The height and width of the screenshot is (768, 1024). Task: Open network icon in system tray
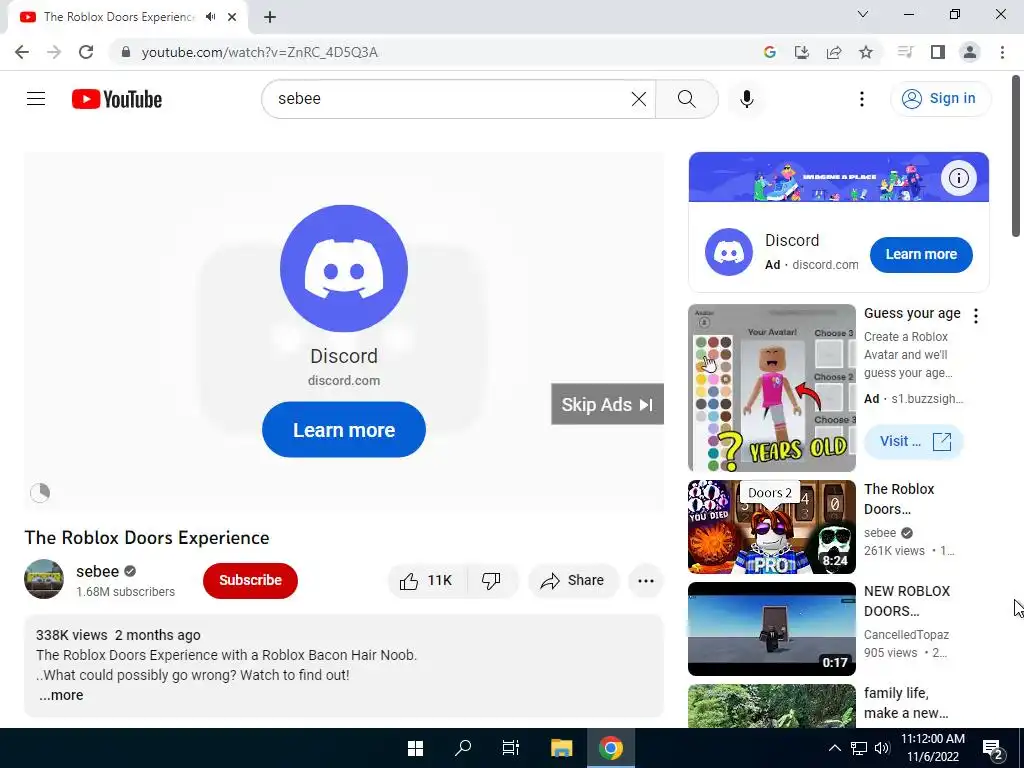click(x=859, y=748)
